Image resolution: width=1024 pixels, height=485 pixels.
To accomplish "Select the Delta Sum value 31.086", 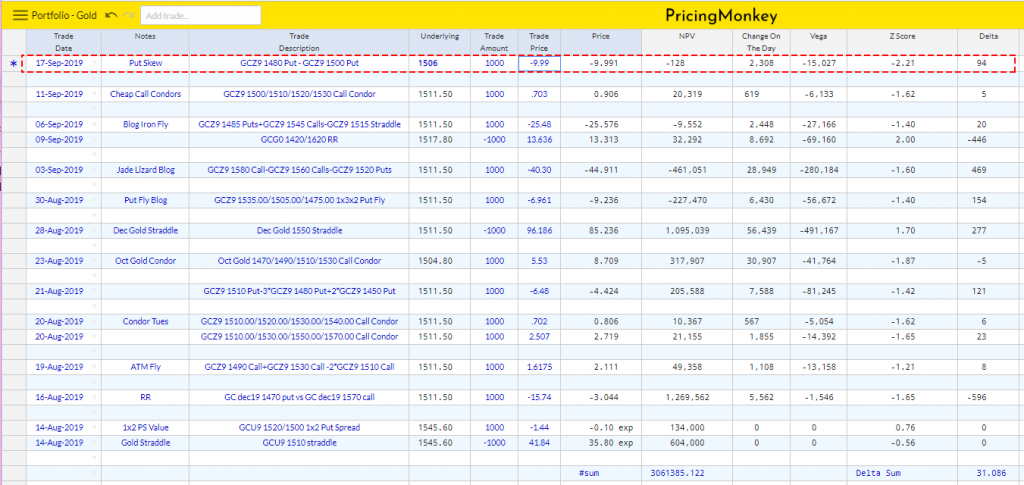I will pyautogui.click(x=989, y=473).
